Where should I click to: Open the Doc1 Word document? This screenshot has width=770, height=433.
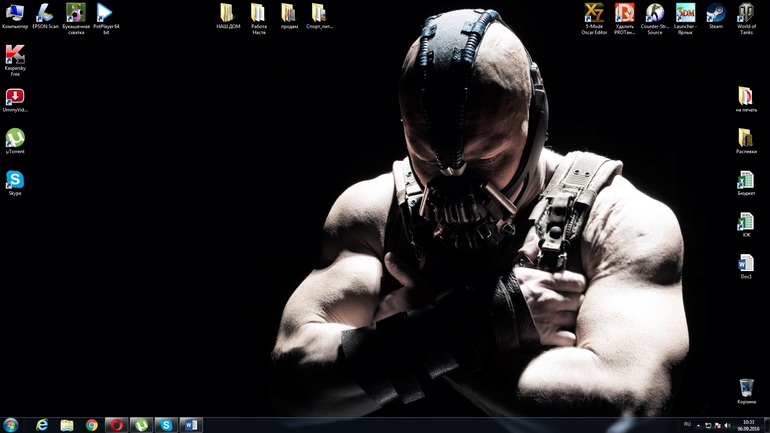pyautogui.click(x=746, y=263)
